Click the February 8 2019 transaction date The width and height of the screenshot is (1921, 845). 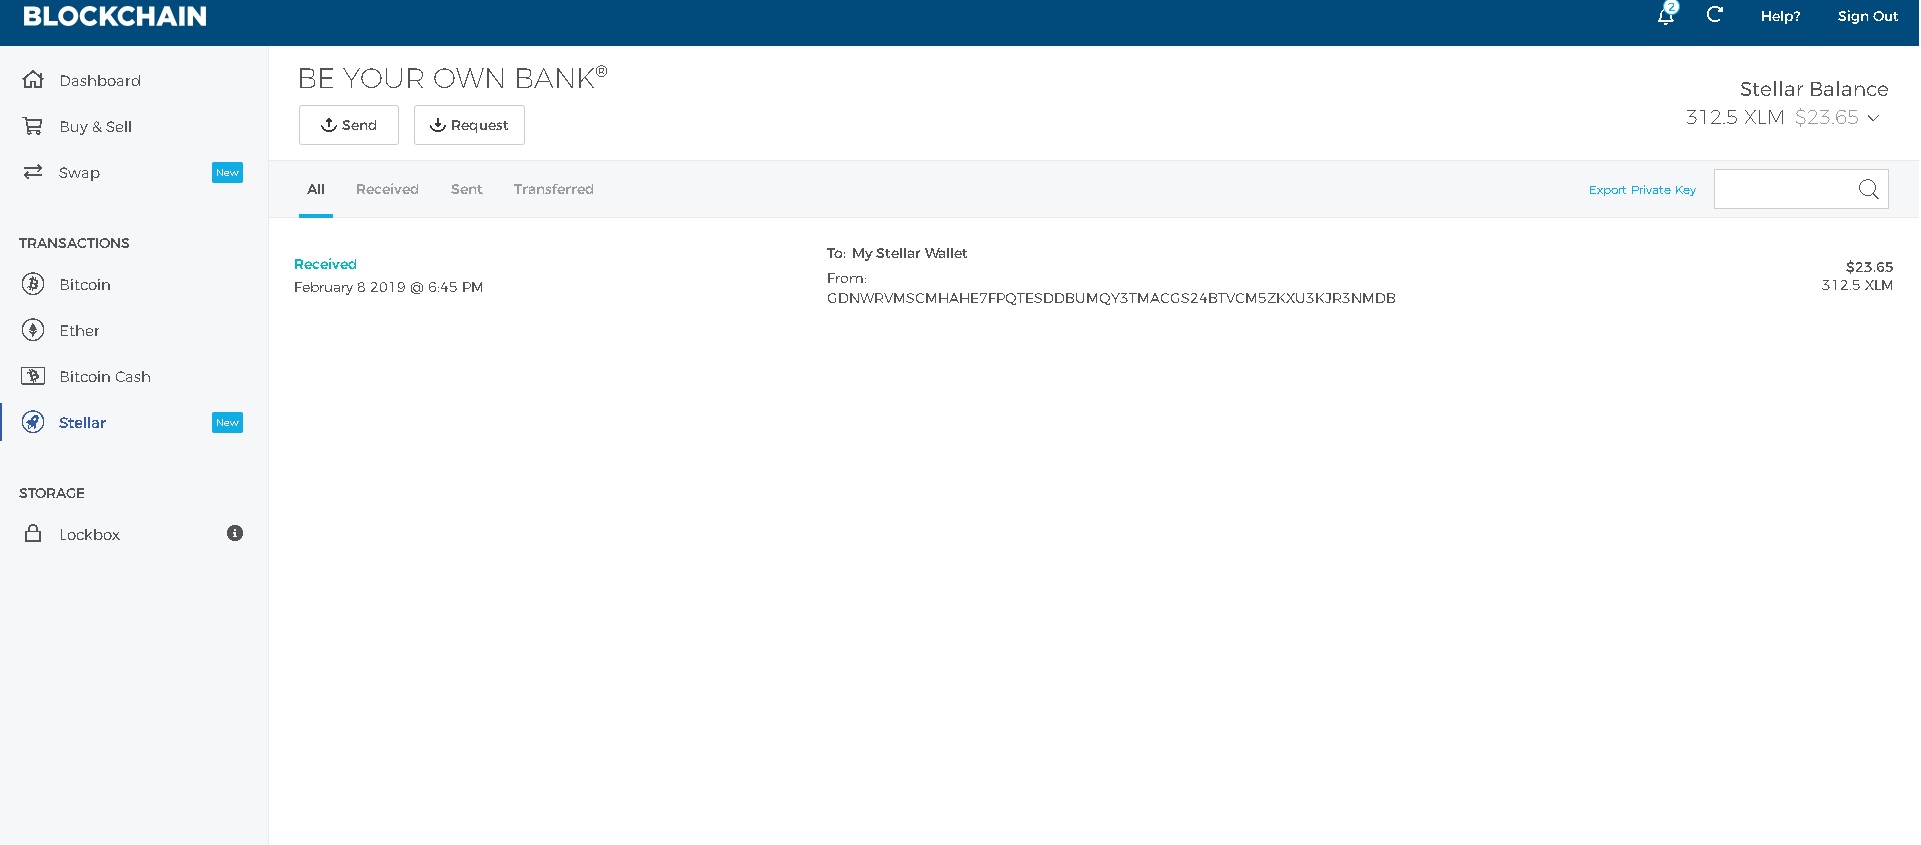click(388, 287)
